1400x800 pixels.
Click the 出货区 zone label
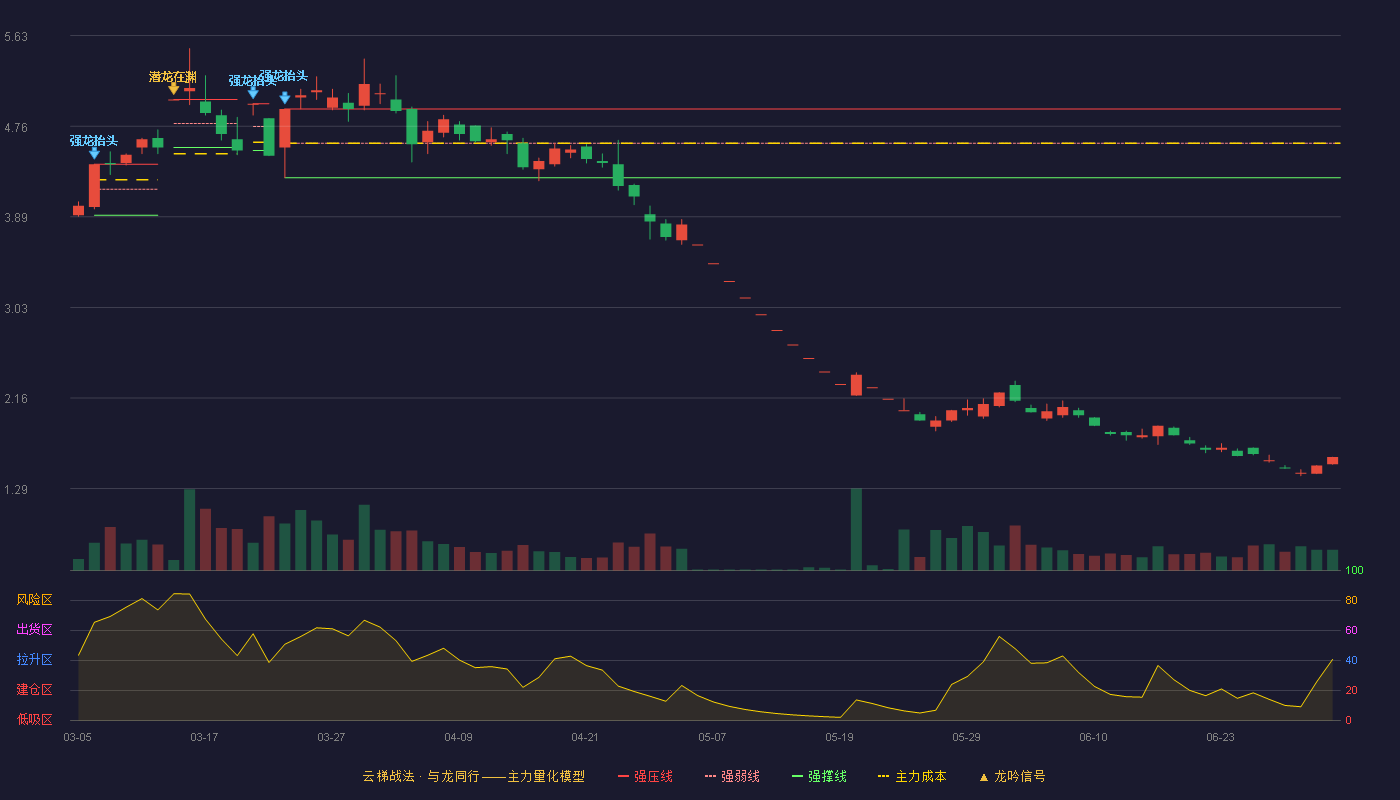coord(34,630)
